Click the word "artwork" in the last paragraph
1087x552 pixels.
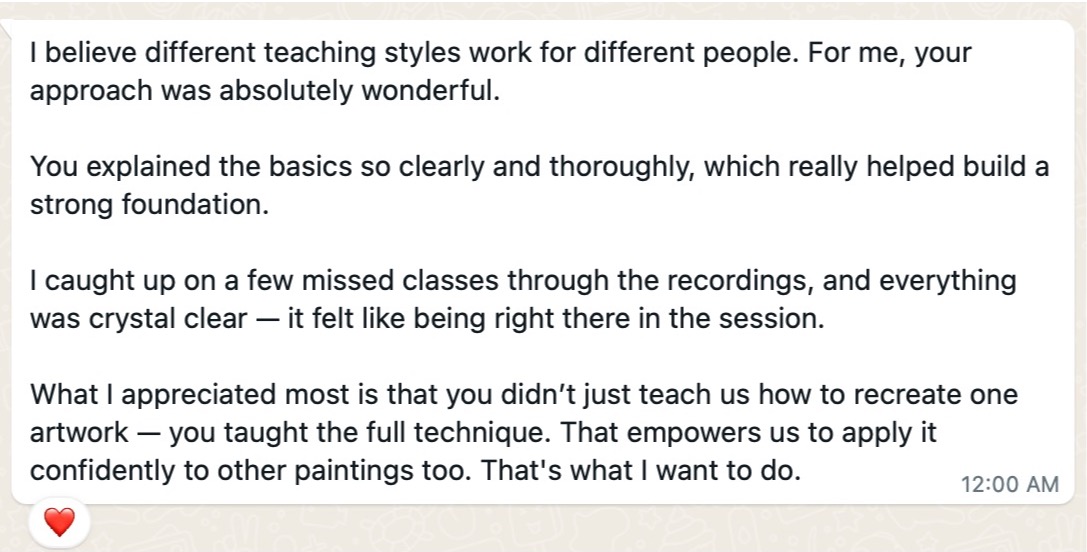pos(79,433)
